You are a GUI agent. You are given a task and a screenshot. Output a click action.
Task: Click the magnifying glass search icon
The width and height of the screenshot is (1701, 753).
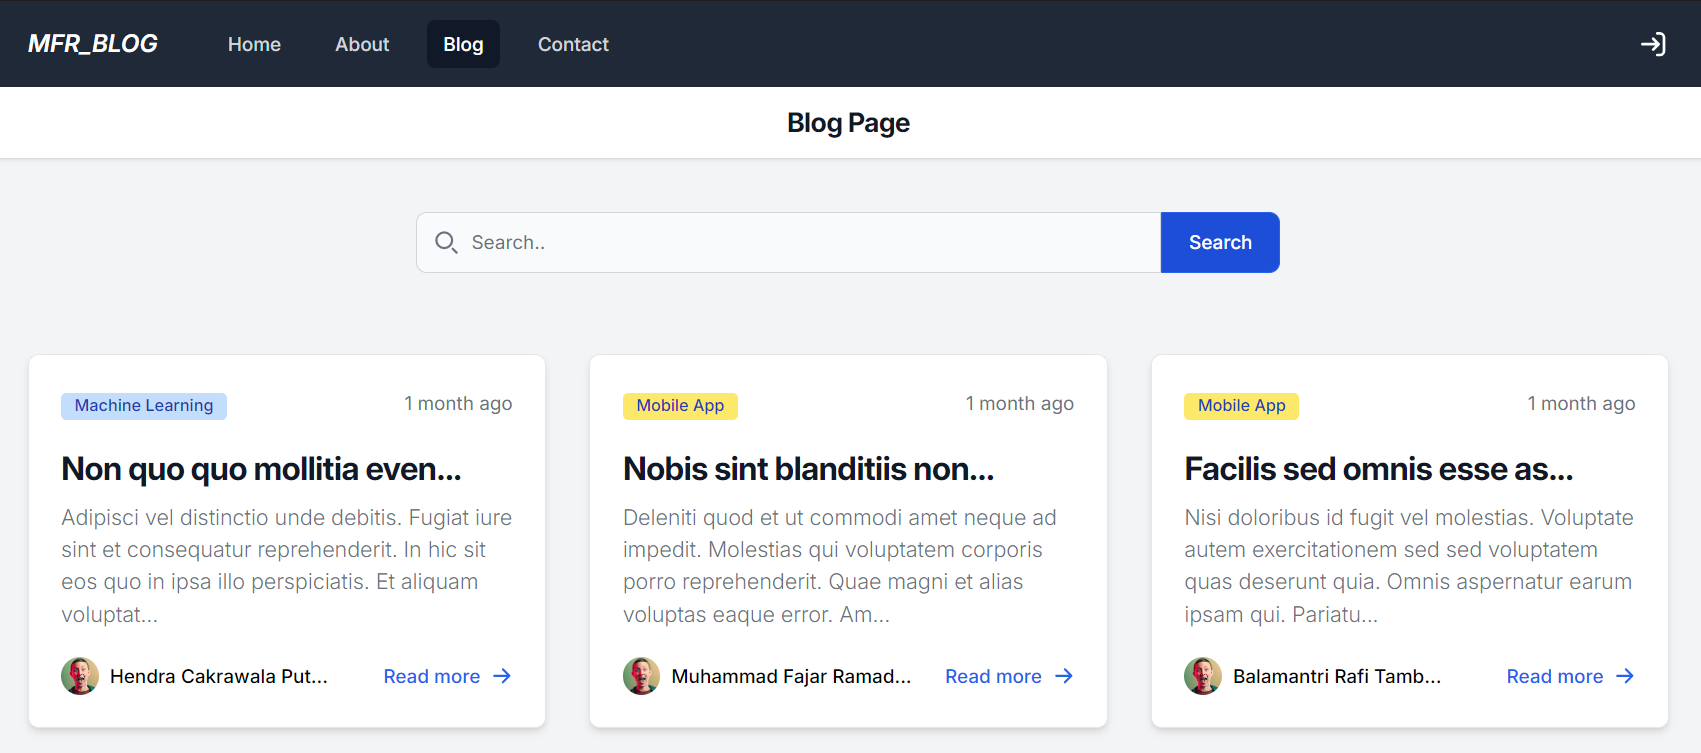[x=446, y=243]
